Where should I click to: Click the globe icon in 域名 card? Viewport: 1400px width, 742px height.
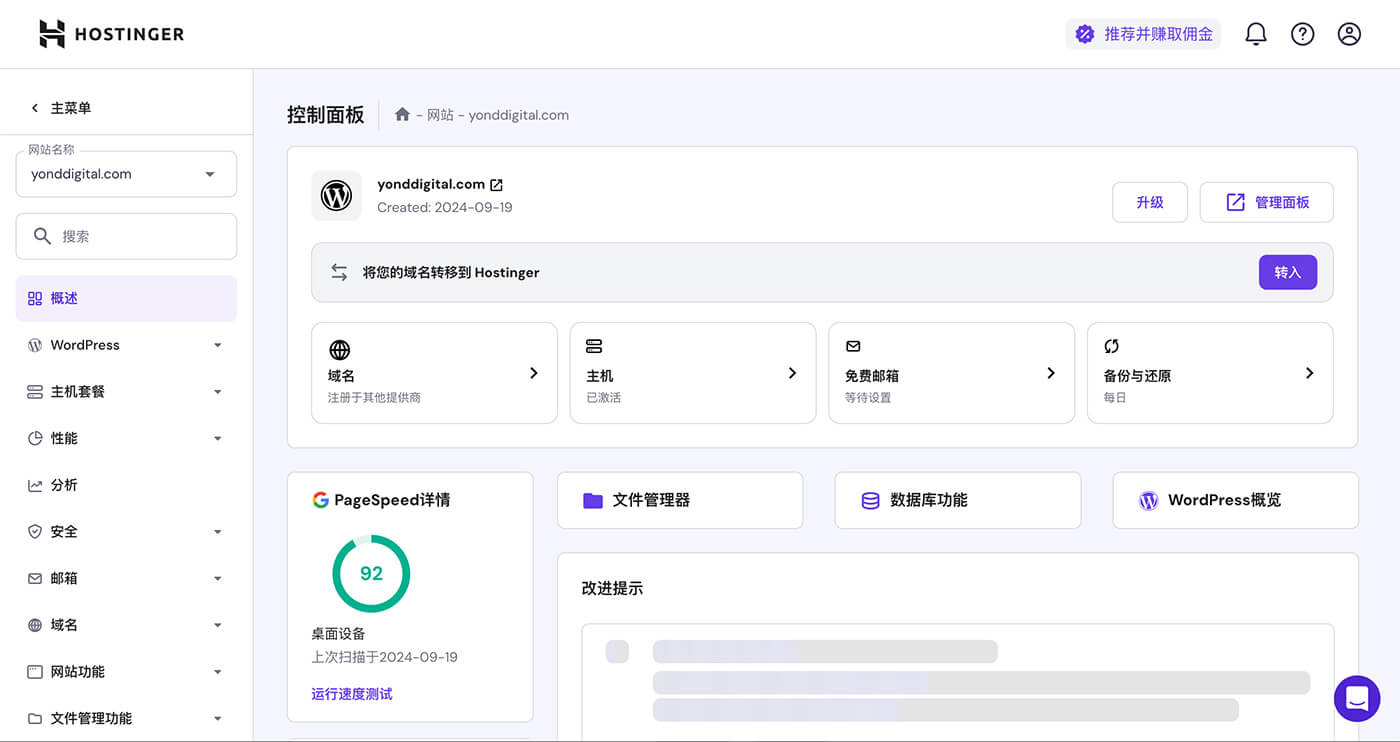tap(340, 350)
